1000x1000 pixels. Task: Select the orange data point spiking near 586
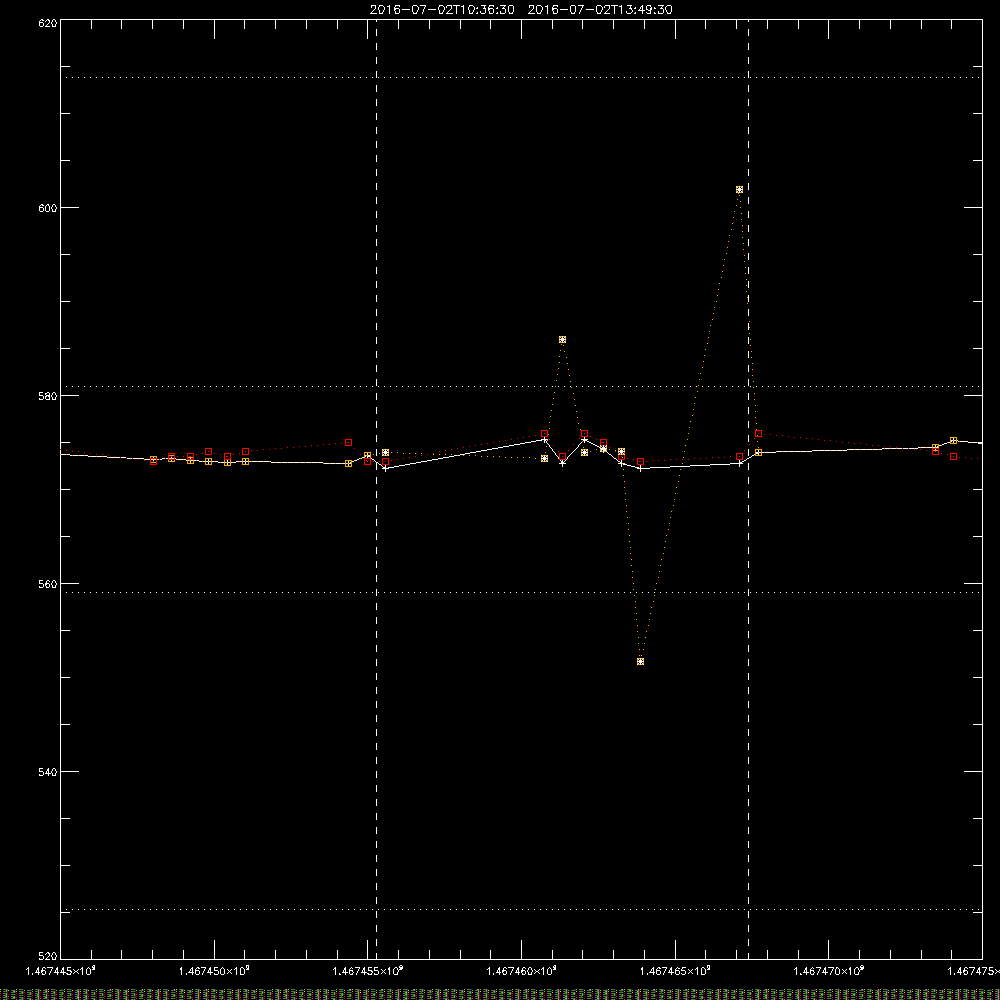tap(562, 340)
